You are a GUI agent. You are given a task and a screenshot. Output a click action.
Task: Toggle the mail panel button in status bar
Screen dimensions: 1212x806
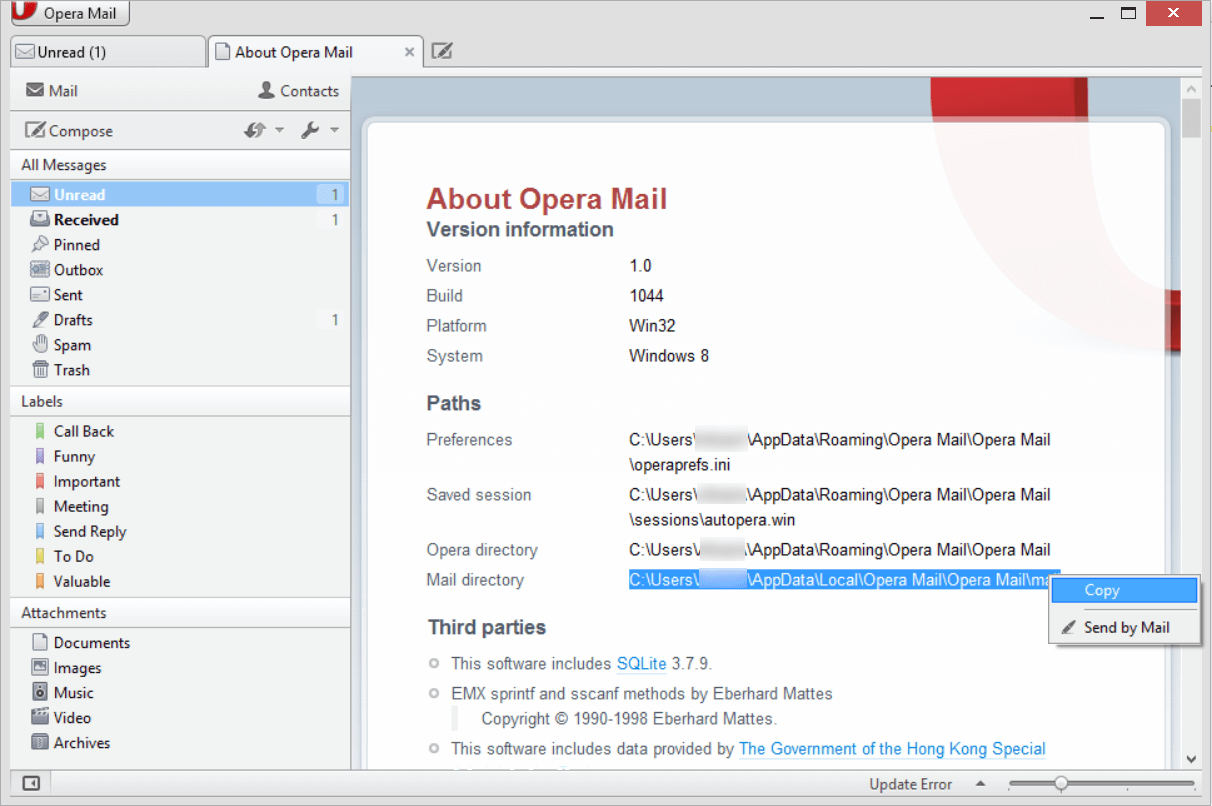click(x=30, y=783)
